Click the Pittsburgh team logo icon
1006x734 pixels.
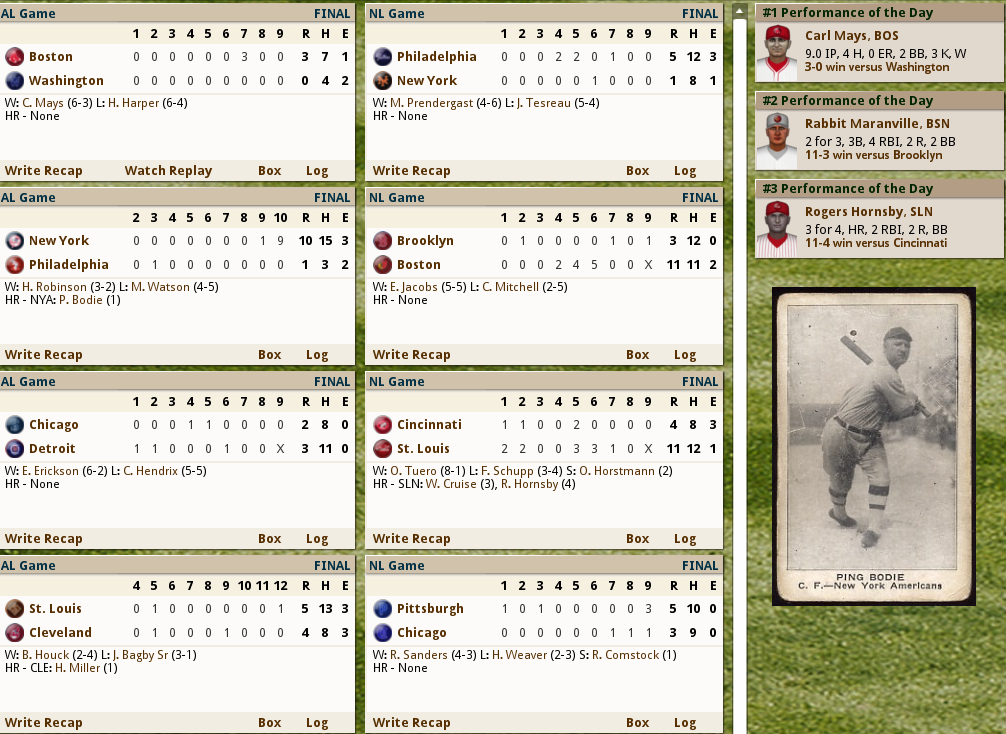382,608
